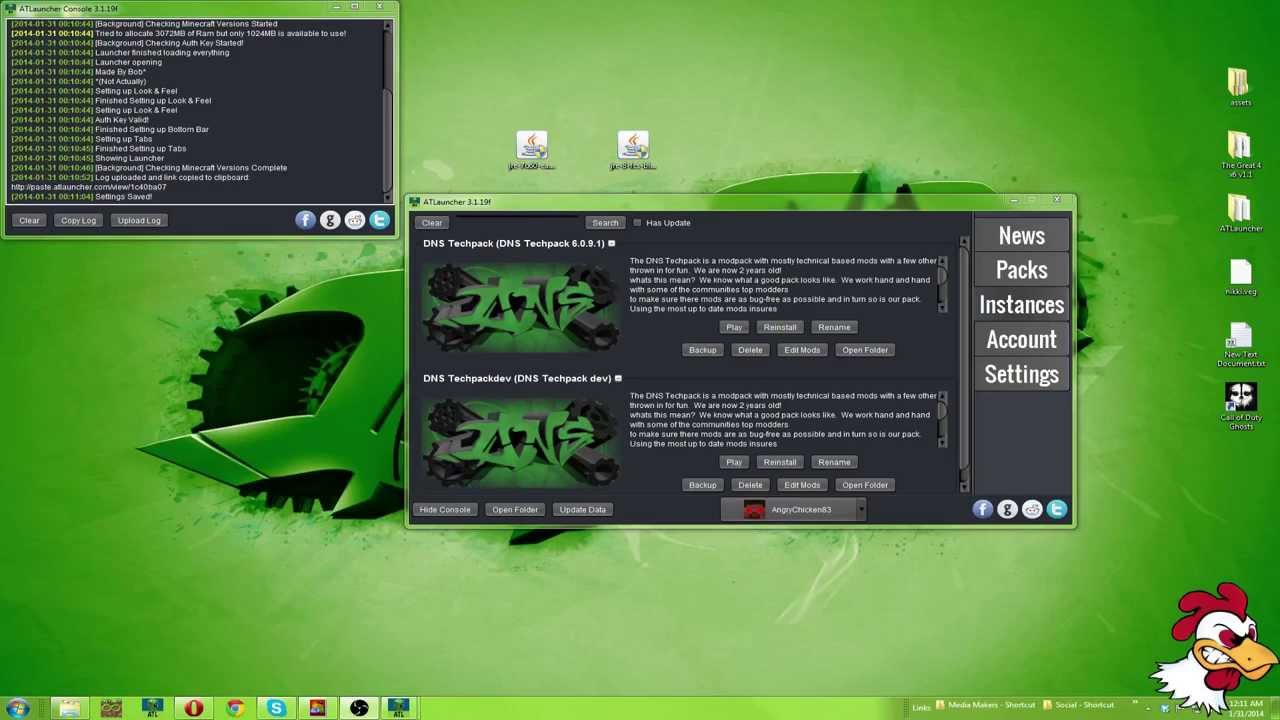Viewport: 1280px width, 720px height.
Task: Click Facebook icon in main ATLauncher window
Action: (x=982, y=510)
